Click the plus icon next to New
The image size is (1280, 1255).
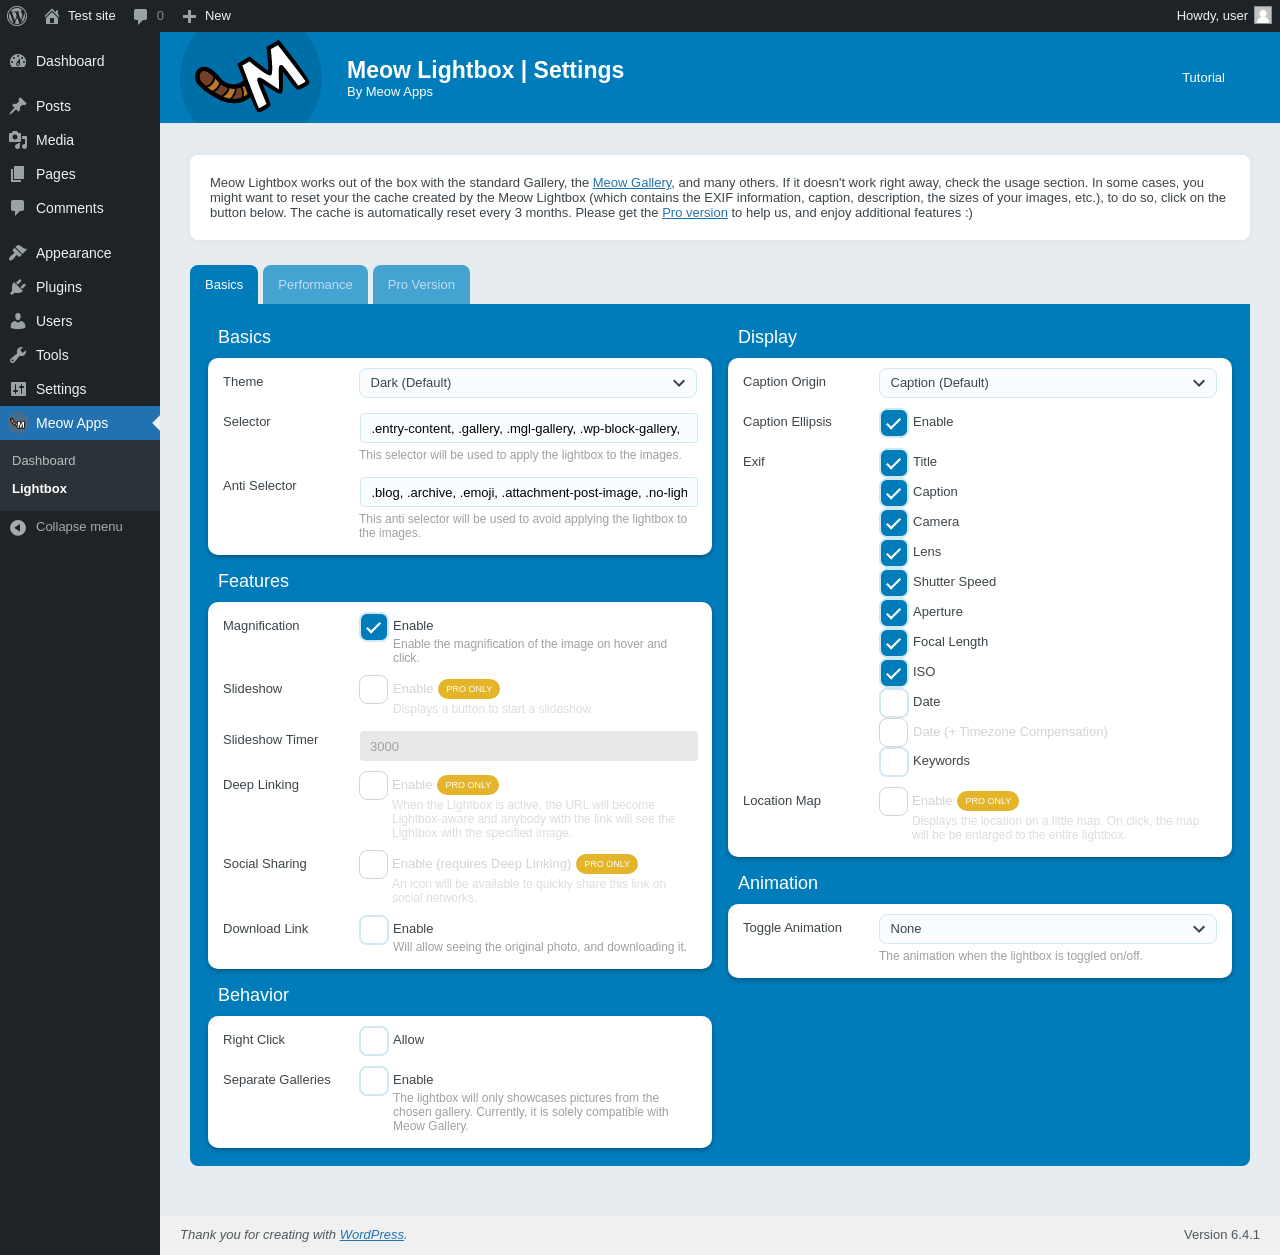coord(189,16)
